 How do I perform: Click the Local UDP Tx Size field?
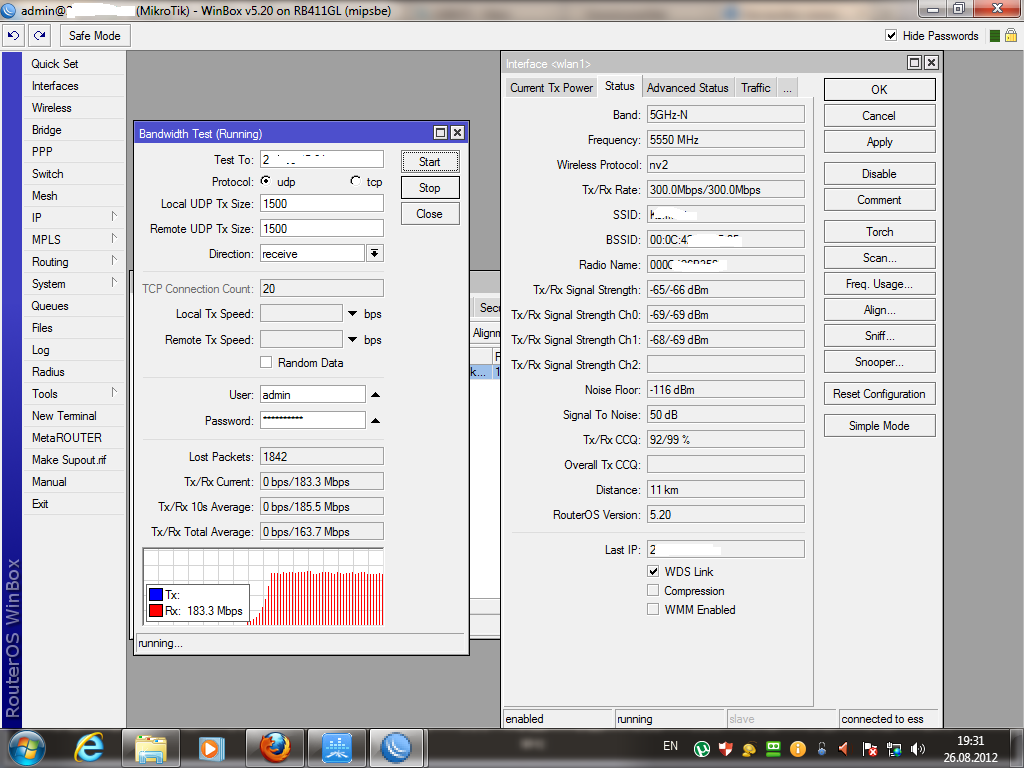[x=321, y=203]
